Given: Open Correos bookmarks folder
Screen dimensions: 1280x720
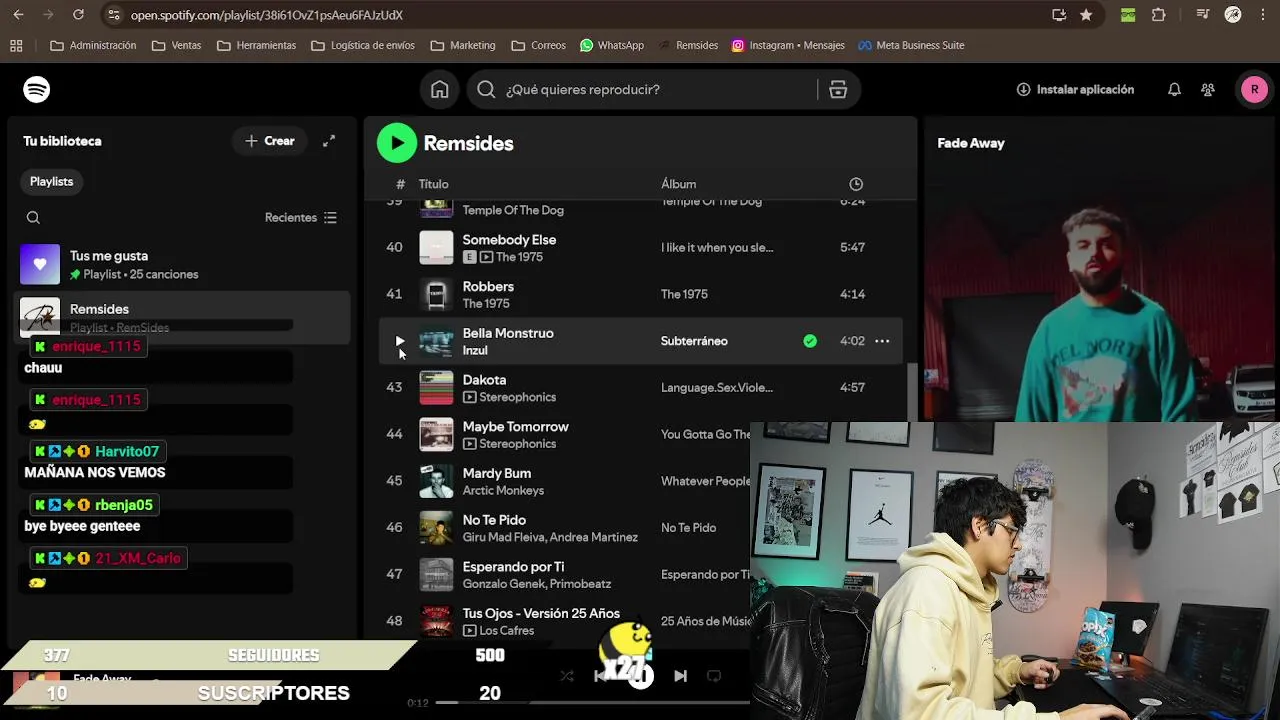Looking at the screenshot, I should point(538,45).
